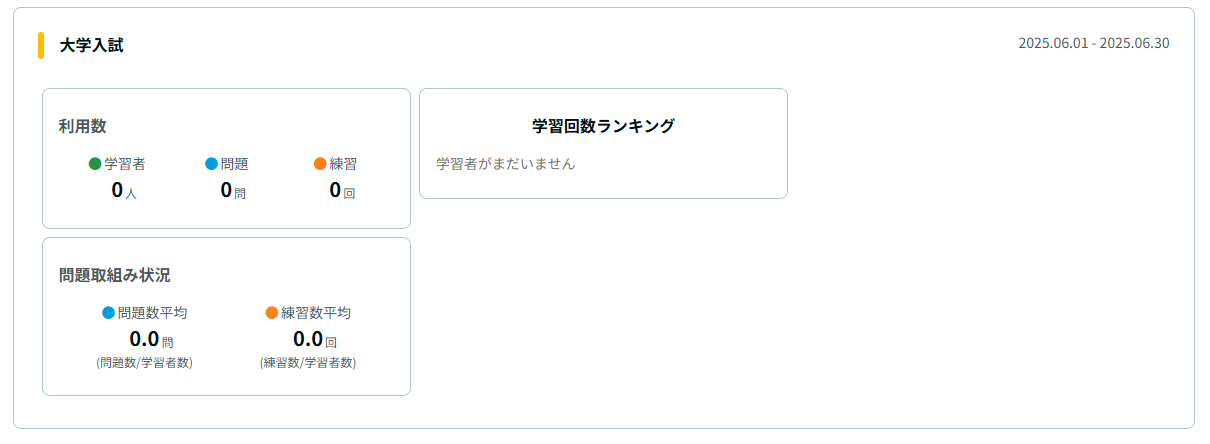Click the 学習回数ランキング heading
Screen dimensions: 1210x444
coord(603,126)
